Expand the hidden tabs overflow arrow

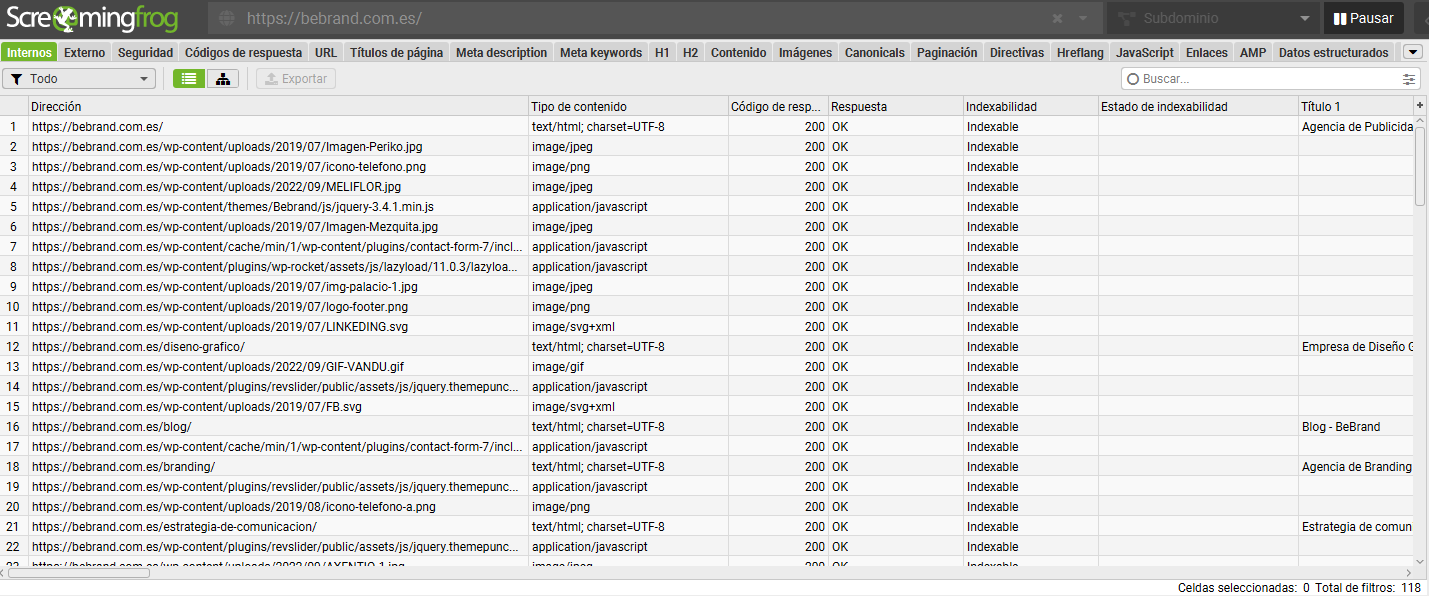click(1413, 53)
